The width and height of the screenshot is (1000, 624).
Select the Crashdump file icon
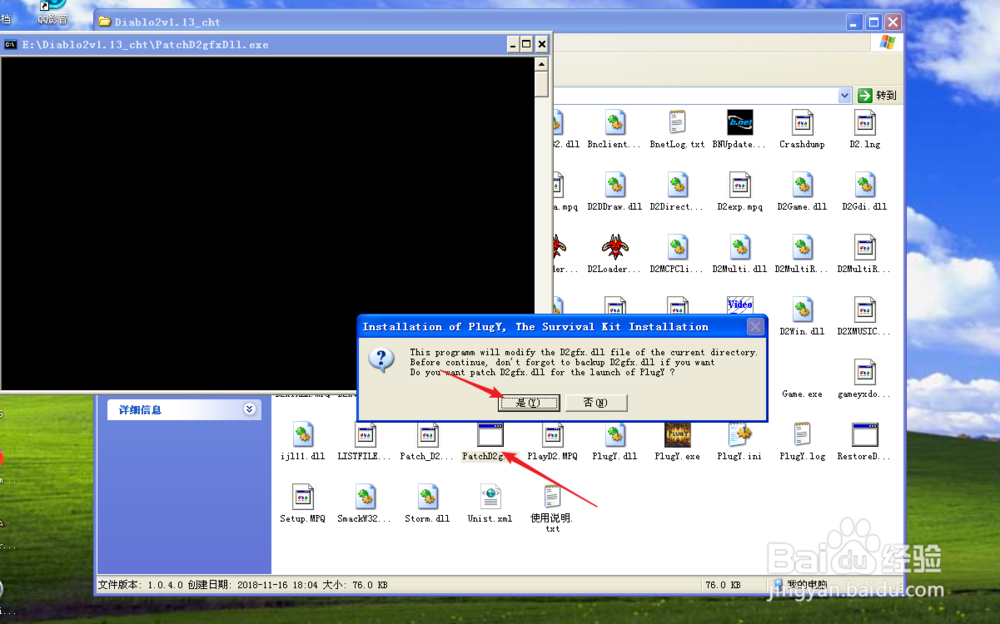tap(802, 123)
